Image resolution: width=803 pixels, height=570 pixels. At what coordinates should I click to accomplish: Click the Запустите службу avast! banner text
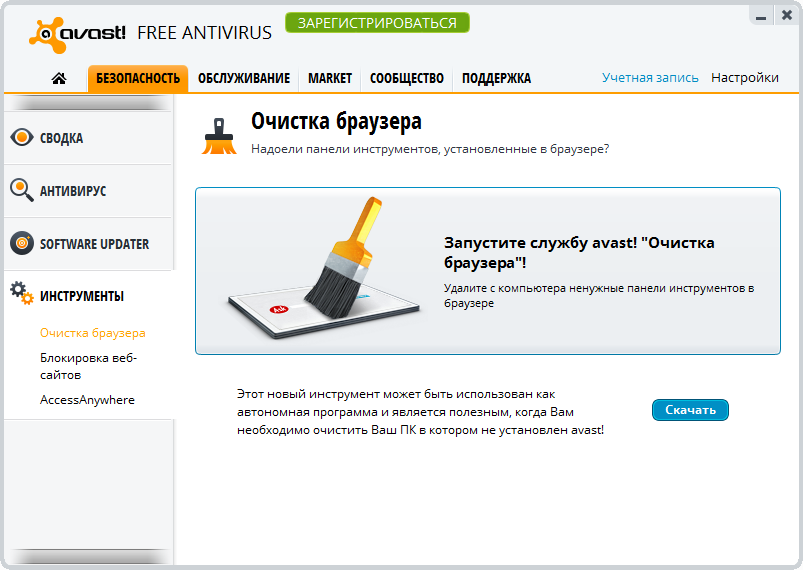[x=579, y=252]
